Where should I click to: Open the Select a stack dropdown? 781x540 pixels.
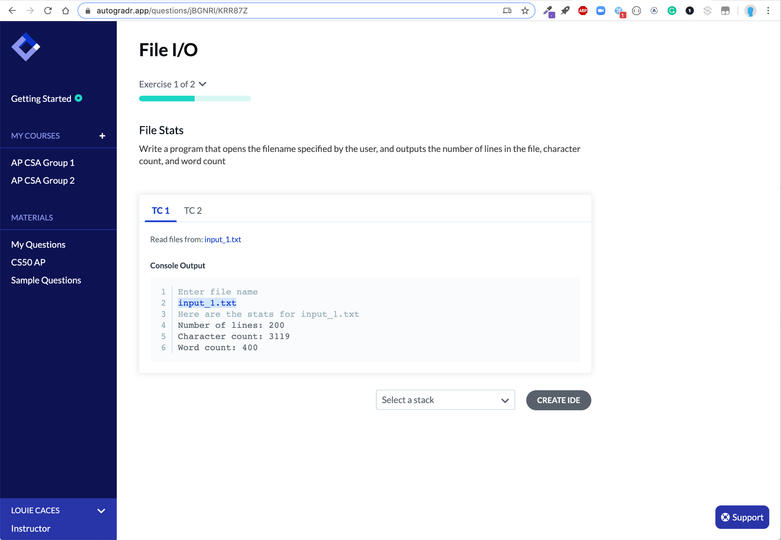pyautogui.click(x=445, y=400)
